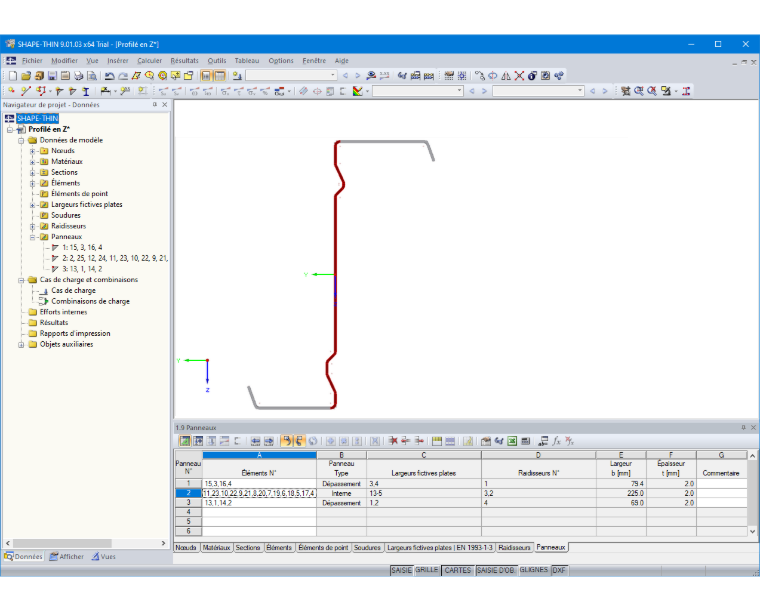
Task: Click the New element line tool icon
Action: pyautogui.click(x=26, y=91)
